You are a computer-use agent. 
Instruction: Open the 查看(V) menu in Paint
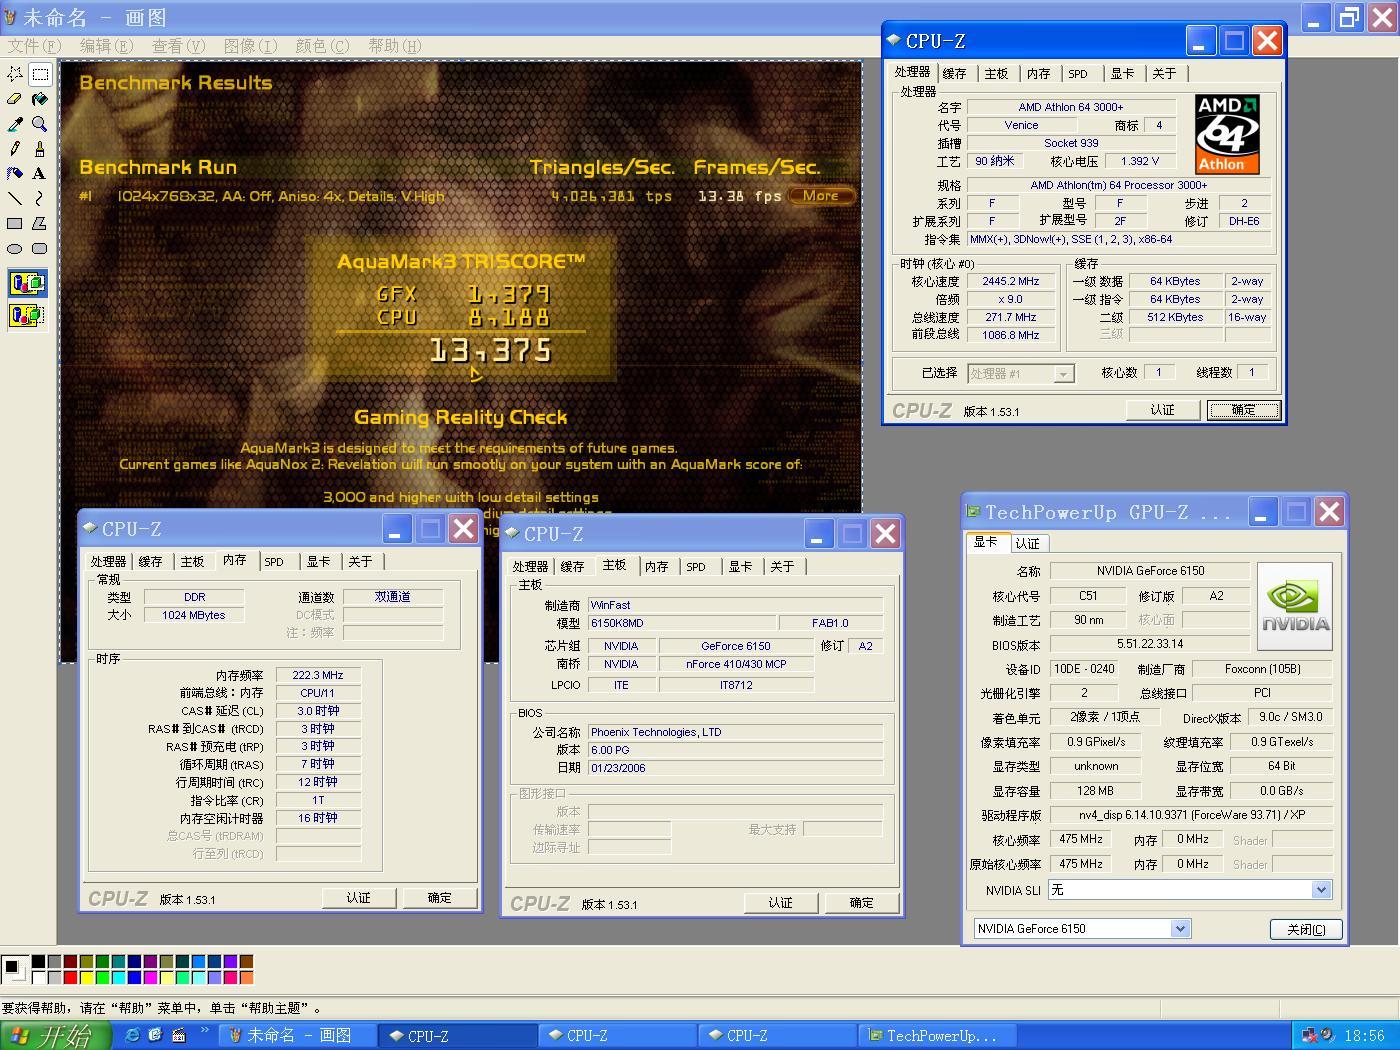[x=178, y=46]
